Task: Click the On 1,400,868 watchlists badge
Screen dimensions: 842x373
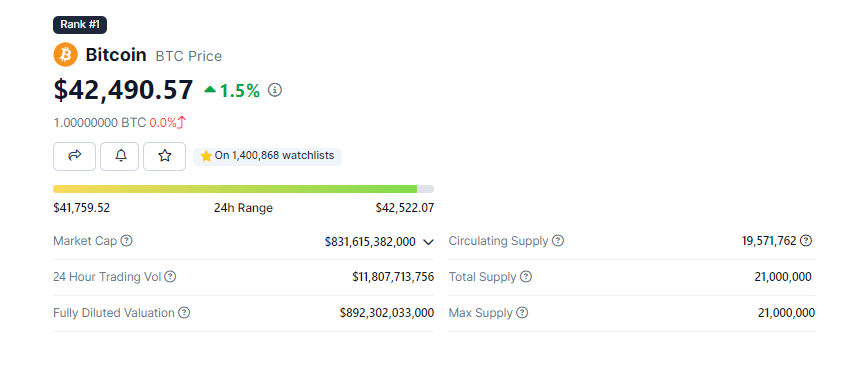Action: click(267, 156)
